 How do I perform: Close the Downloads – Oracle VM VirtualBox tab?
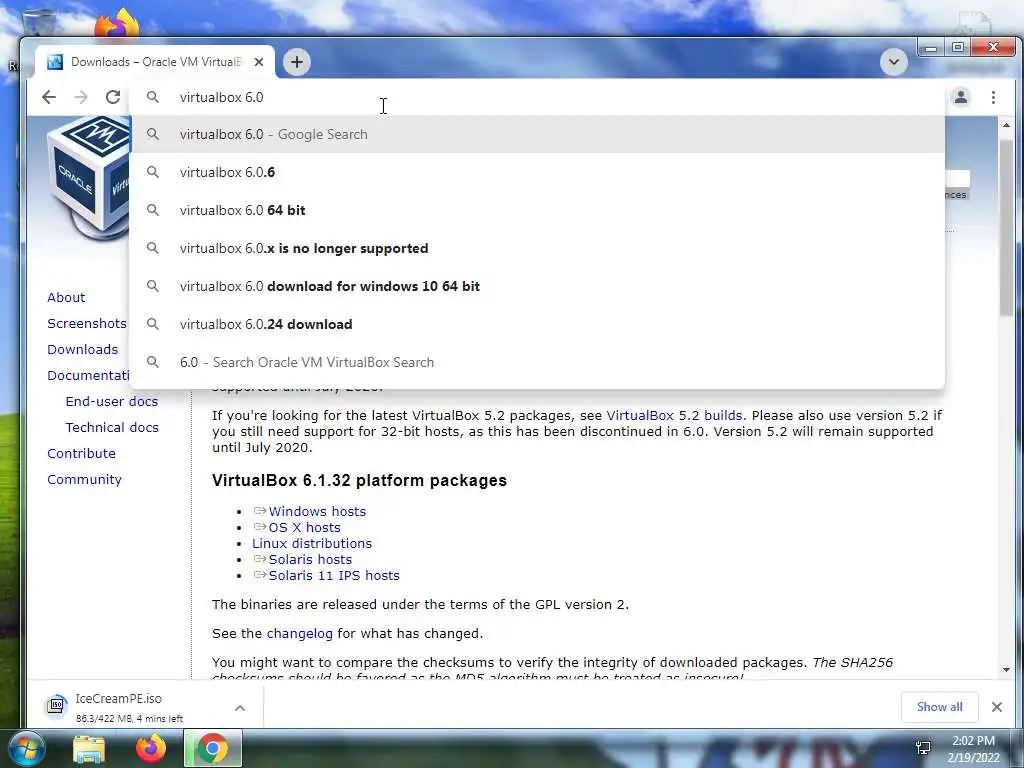259,62
